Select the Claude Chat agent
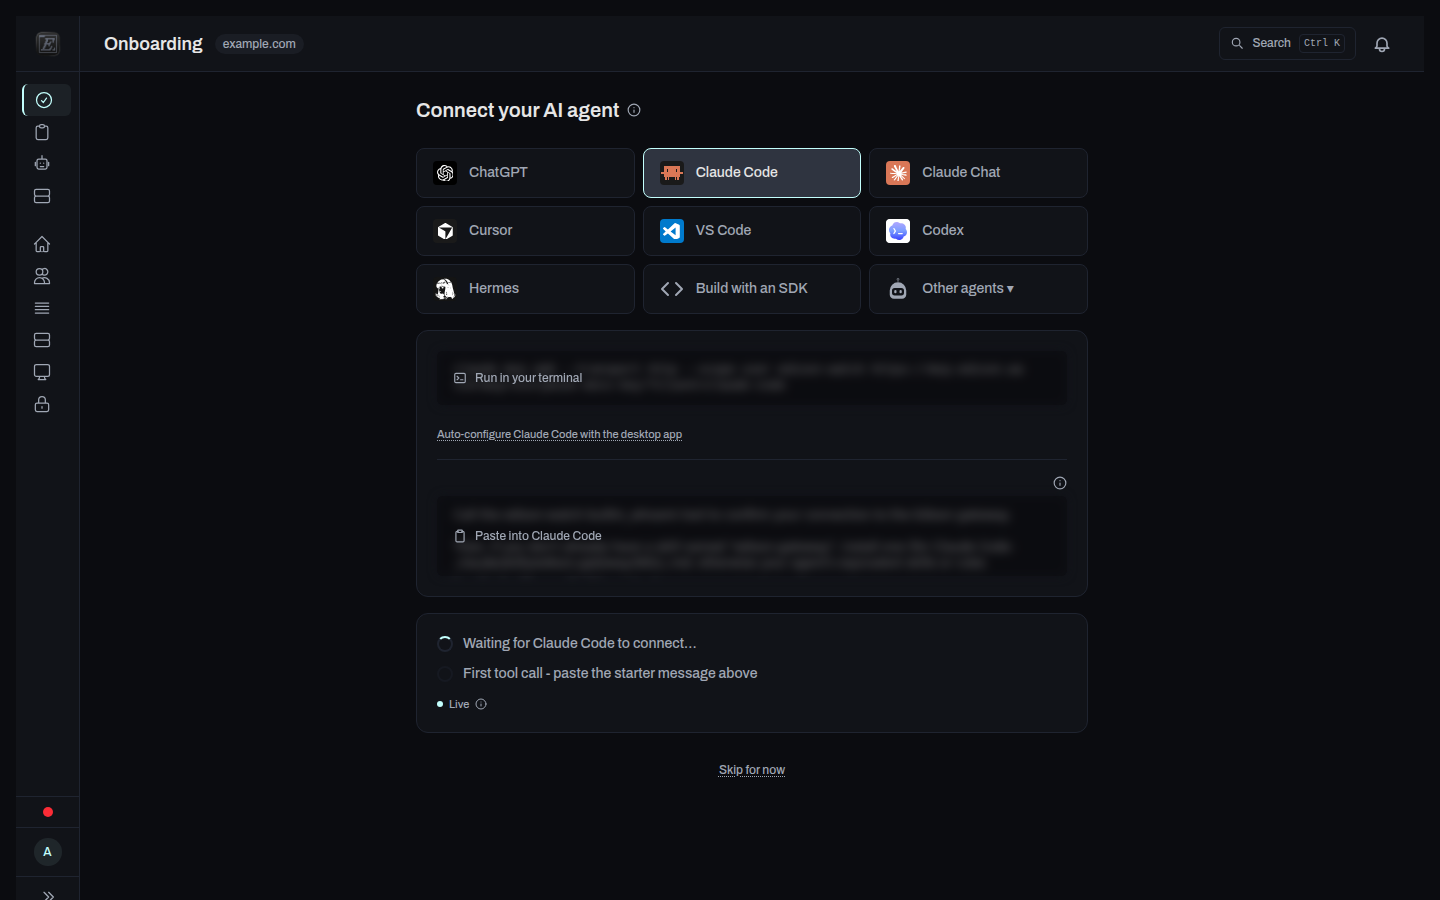 click(978, 173)
